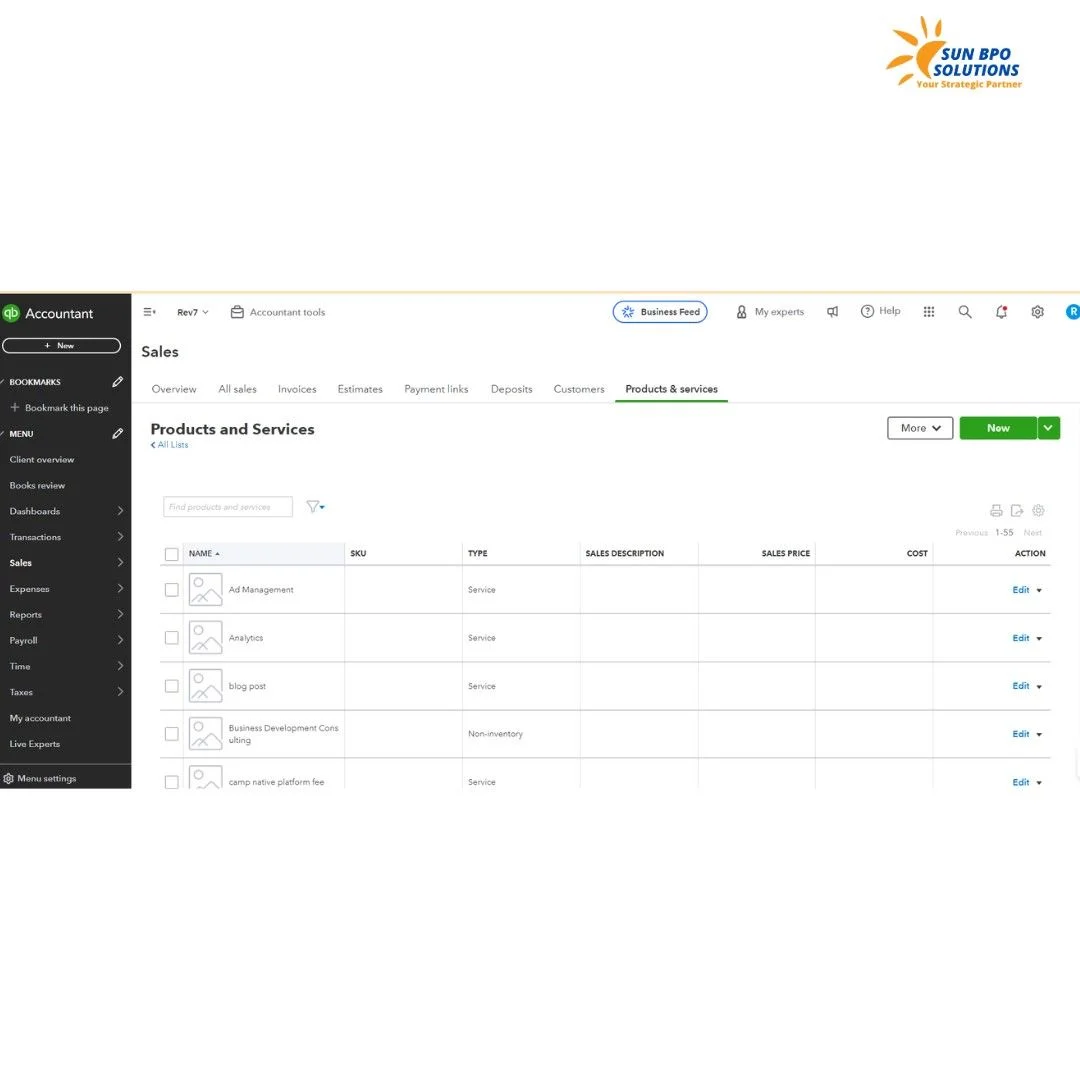Edit the blog post item

pyautogui.click(x=1021, y=686)
